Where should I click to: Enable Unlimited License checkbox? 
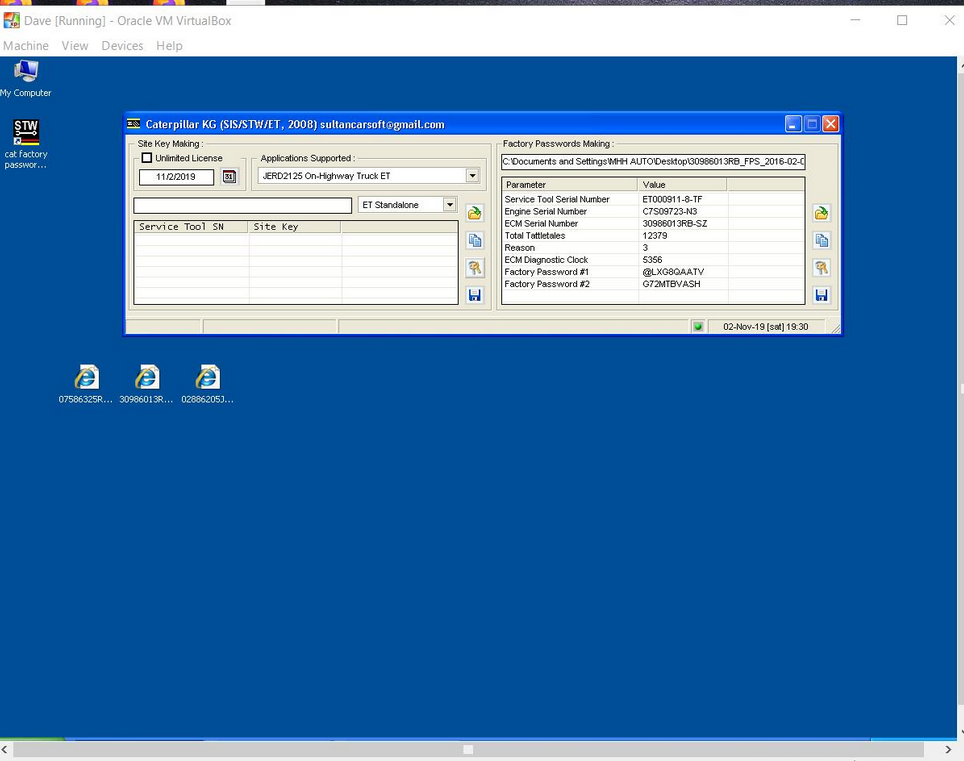pos(146,158)
